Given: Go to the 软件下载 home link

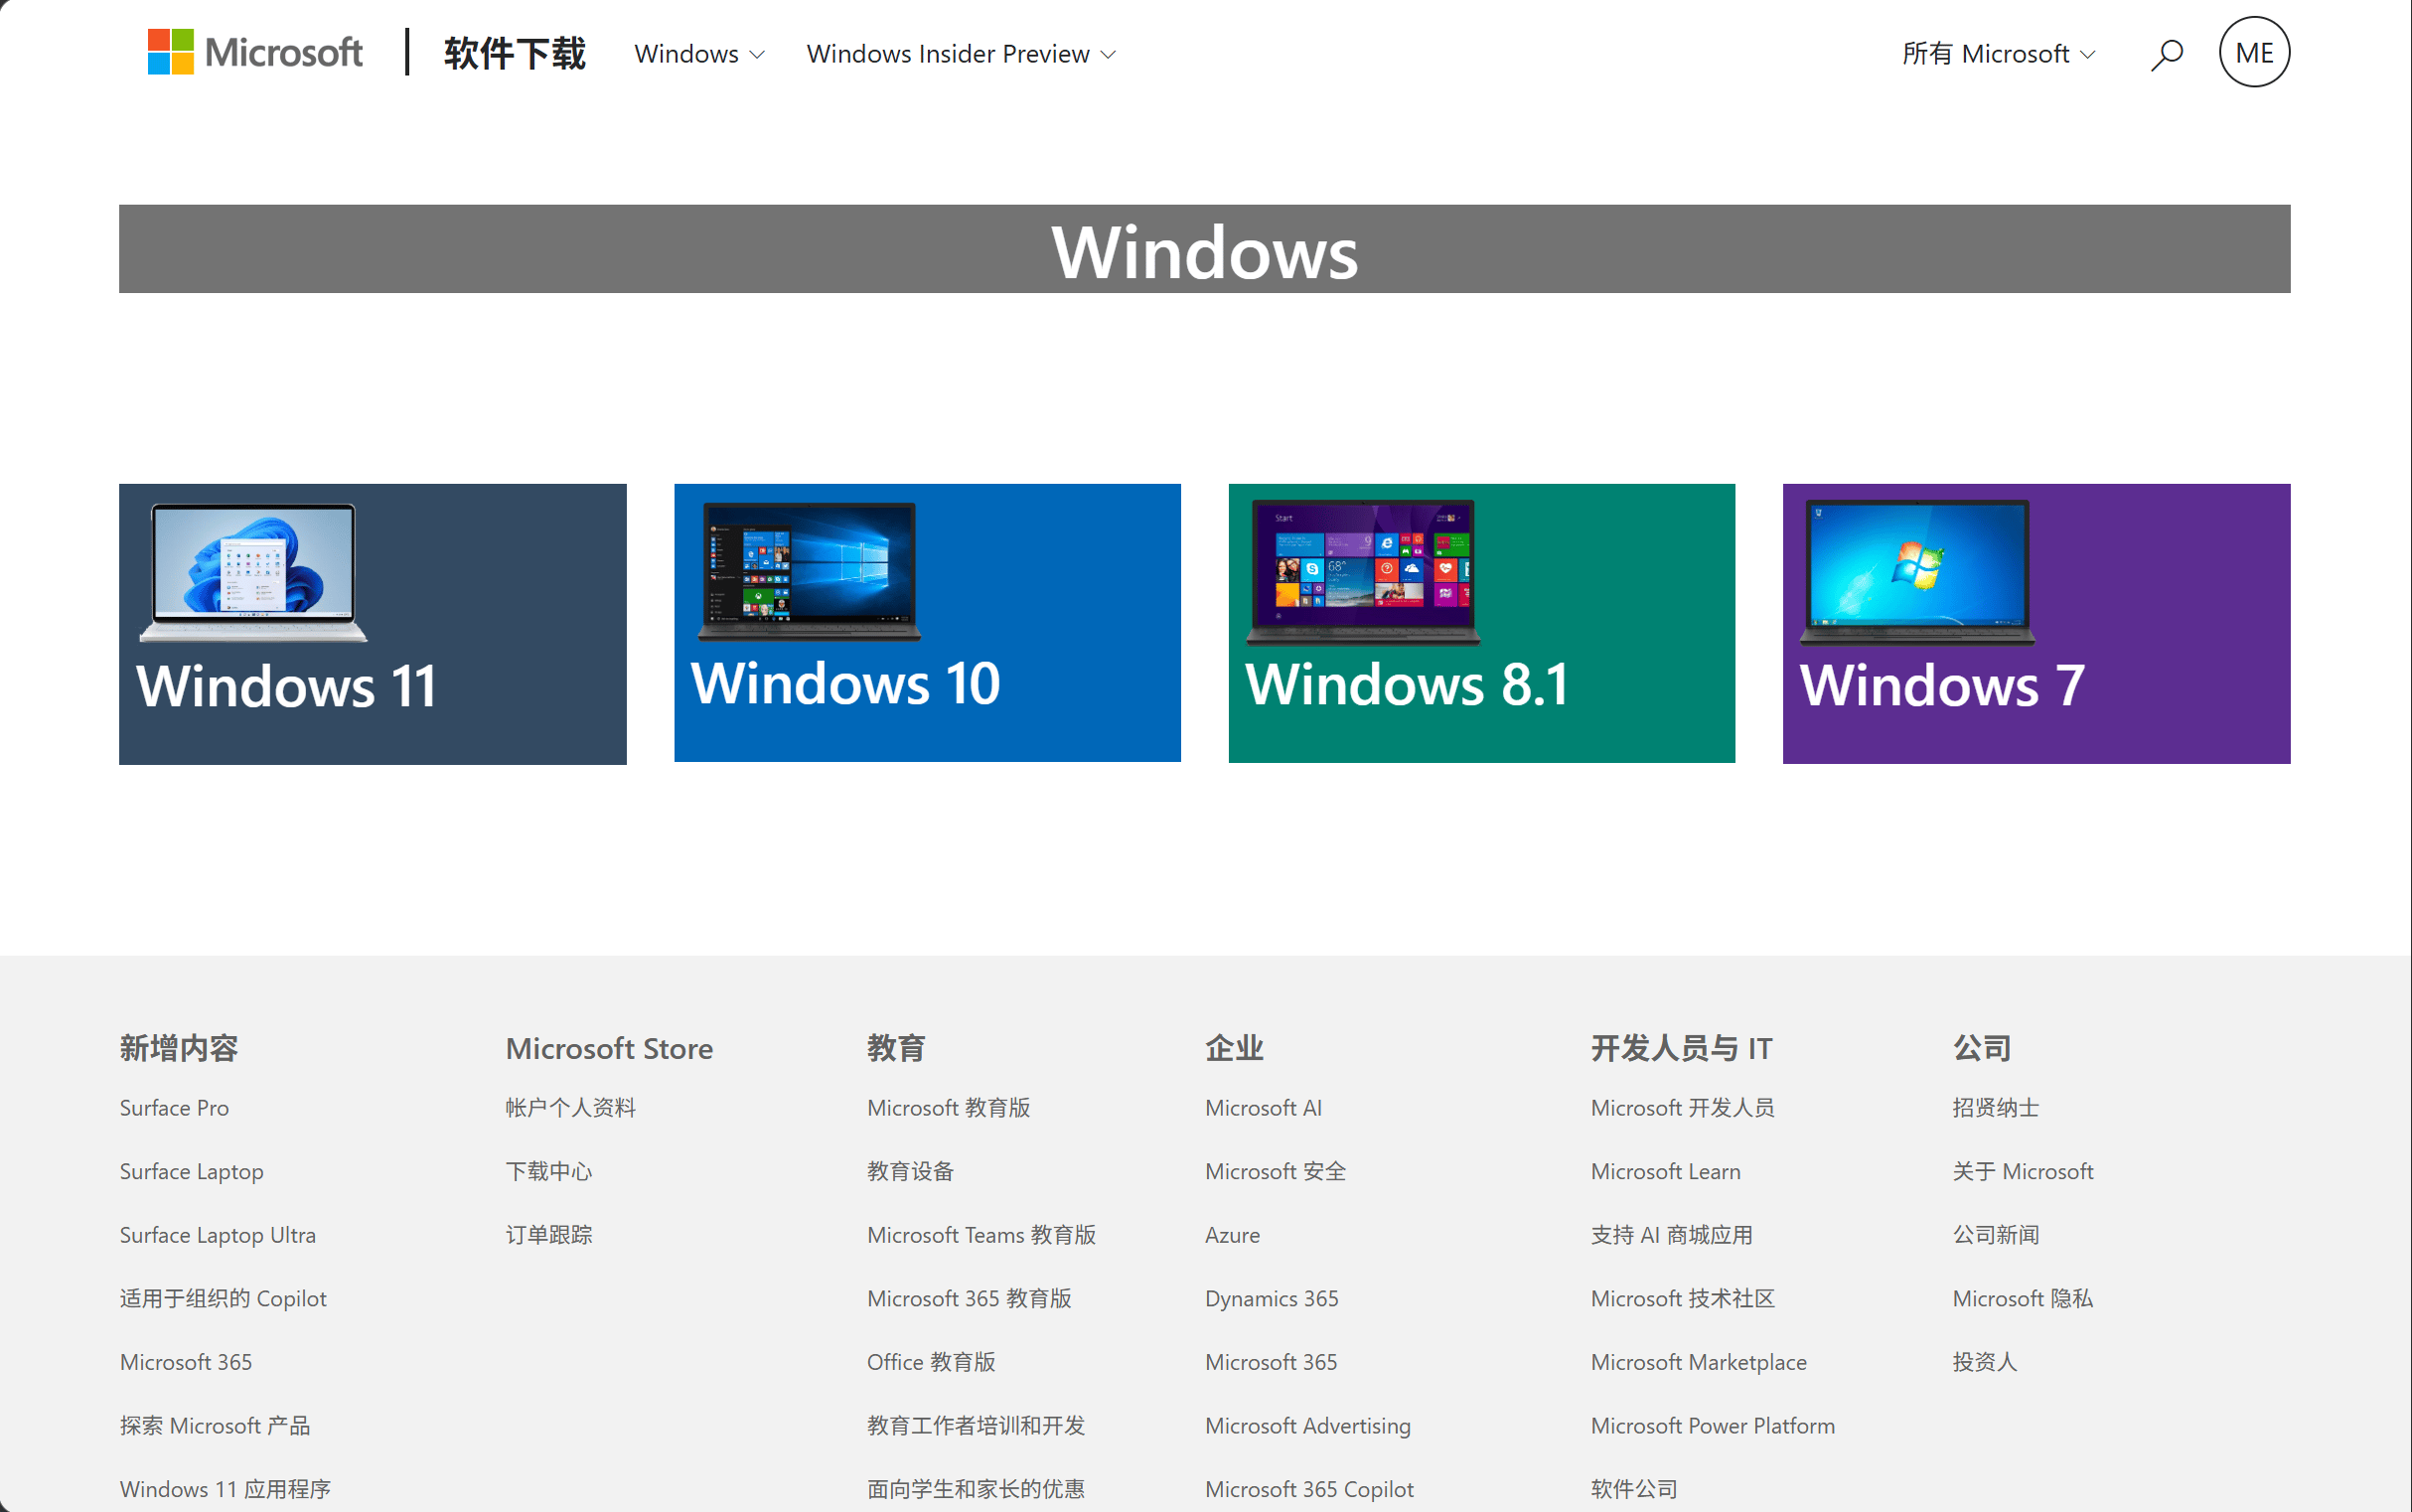Looking at the screenshot, I should 515,53.
